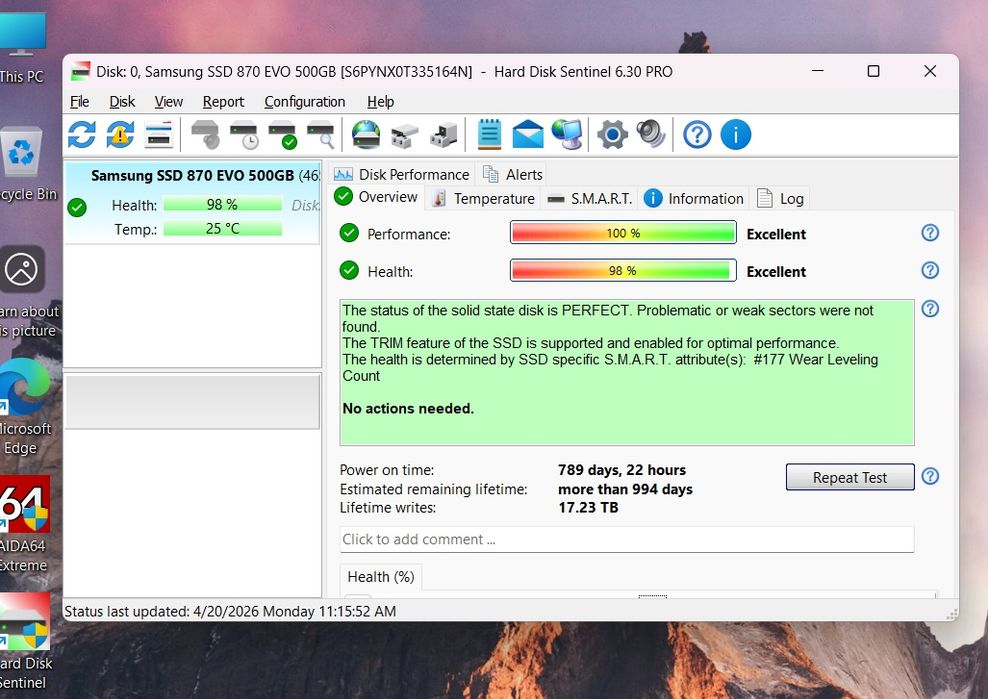Image resolution: width=988 pixels, height=699 pixels.
Task: Click the loudspeaker sound icon
Action: pyautogui.click(x=651, y=134)
